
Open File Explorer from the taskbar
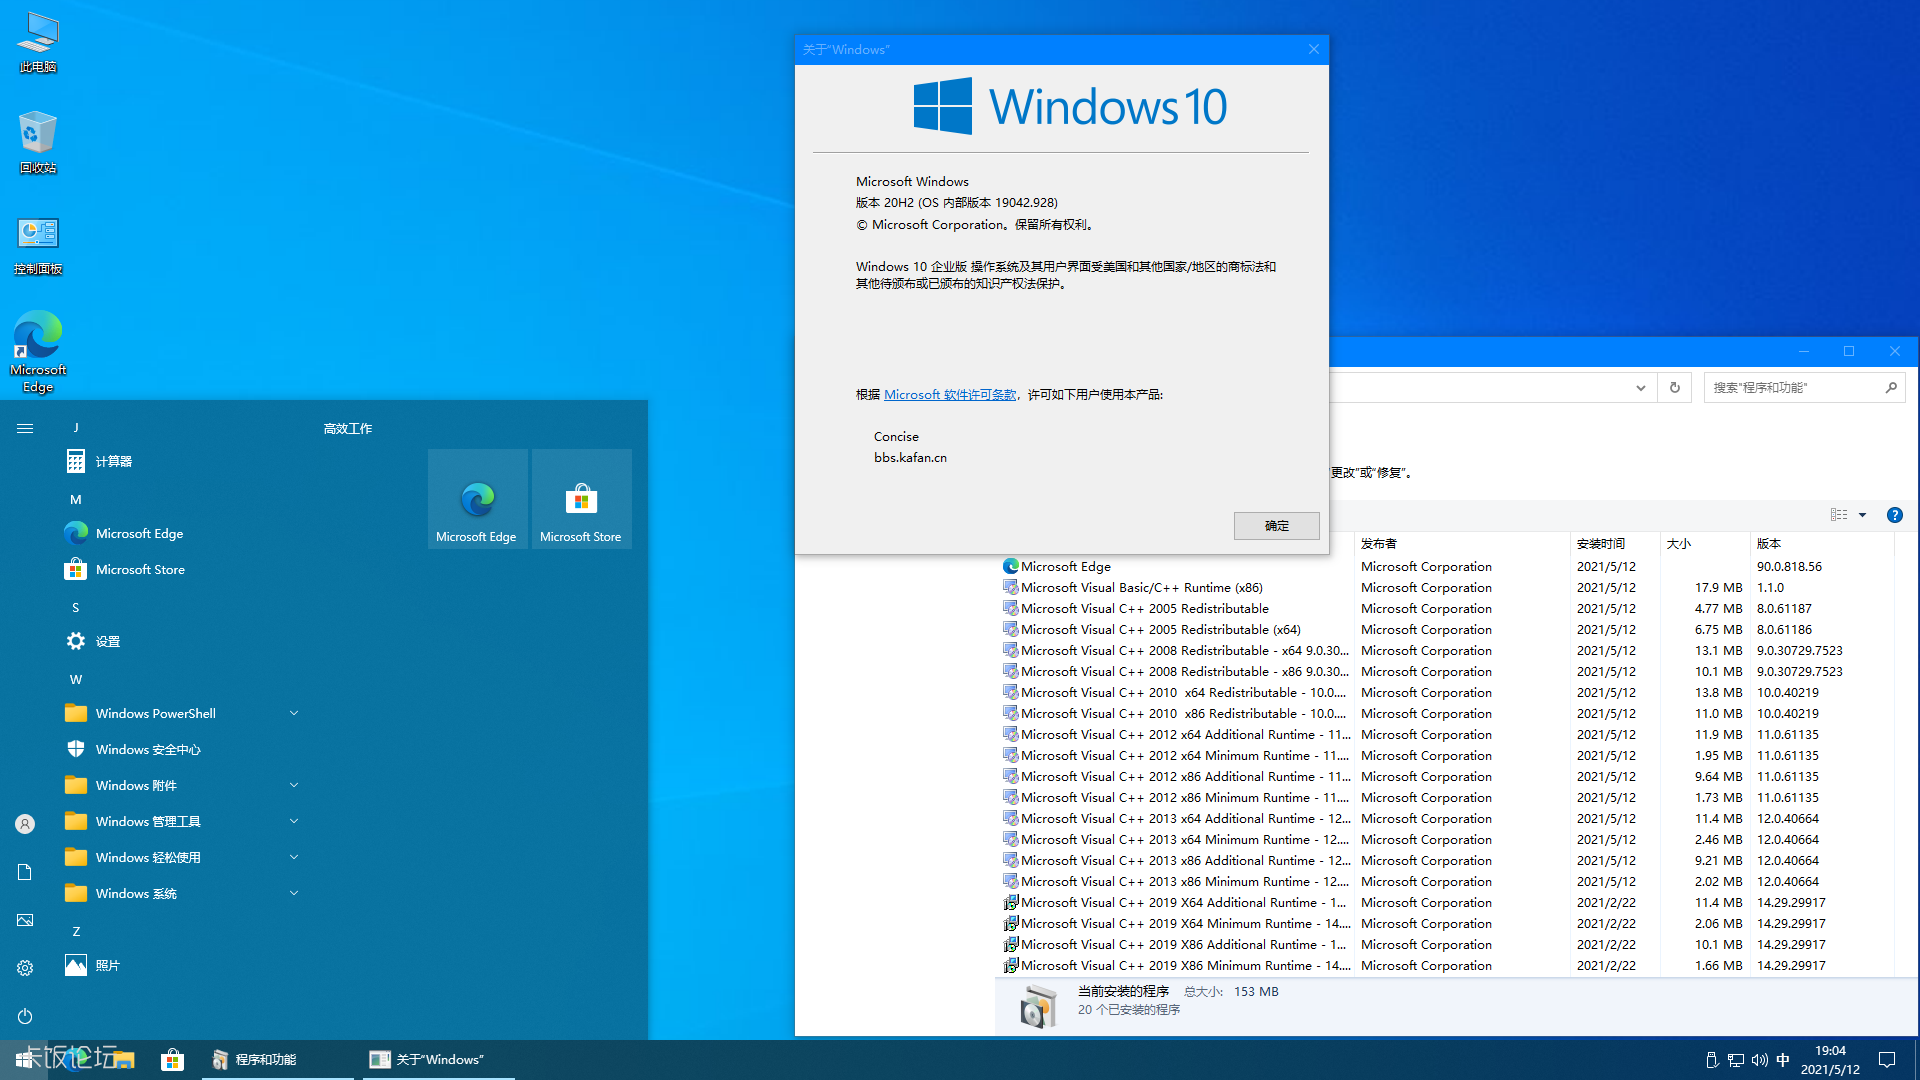pos(123,1059)
